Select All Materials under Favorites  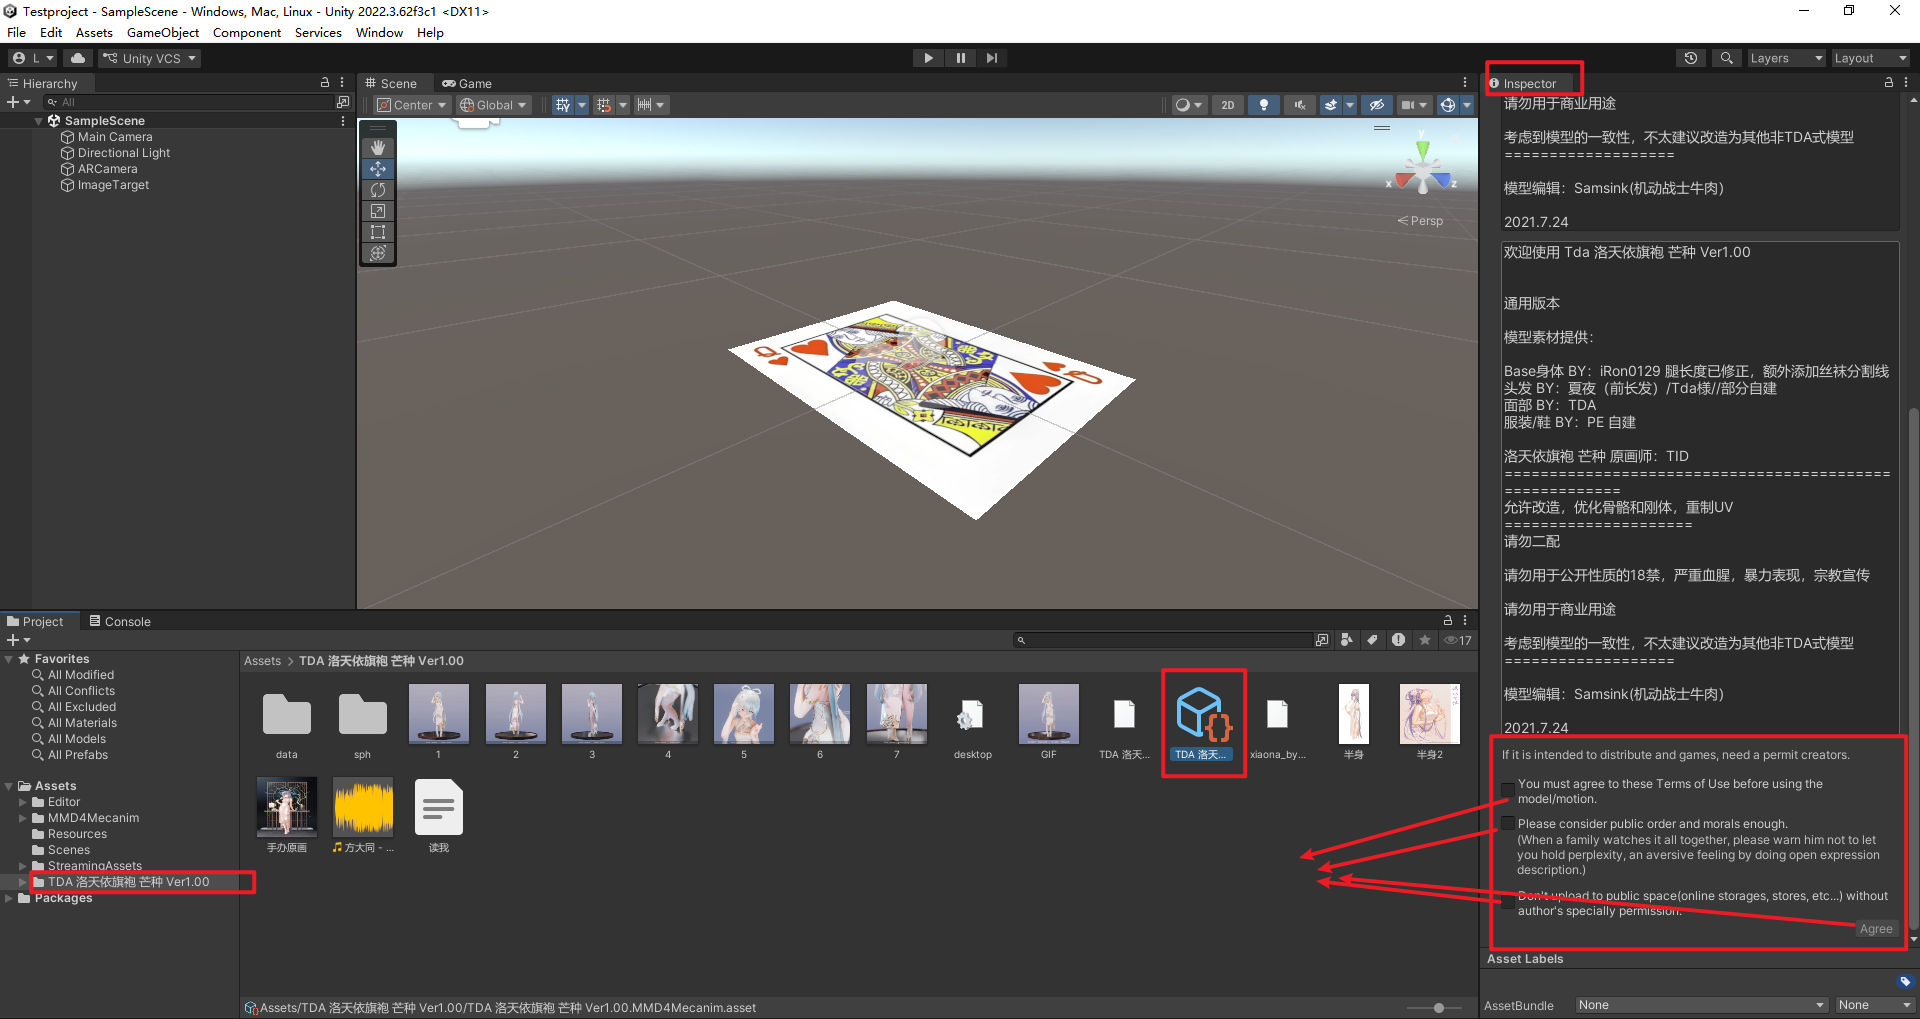(82, 723)
